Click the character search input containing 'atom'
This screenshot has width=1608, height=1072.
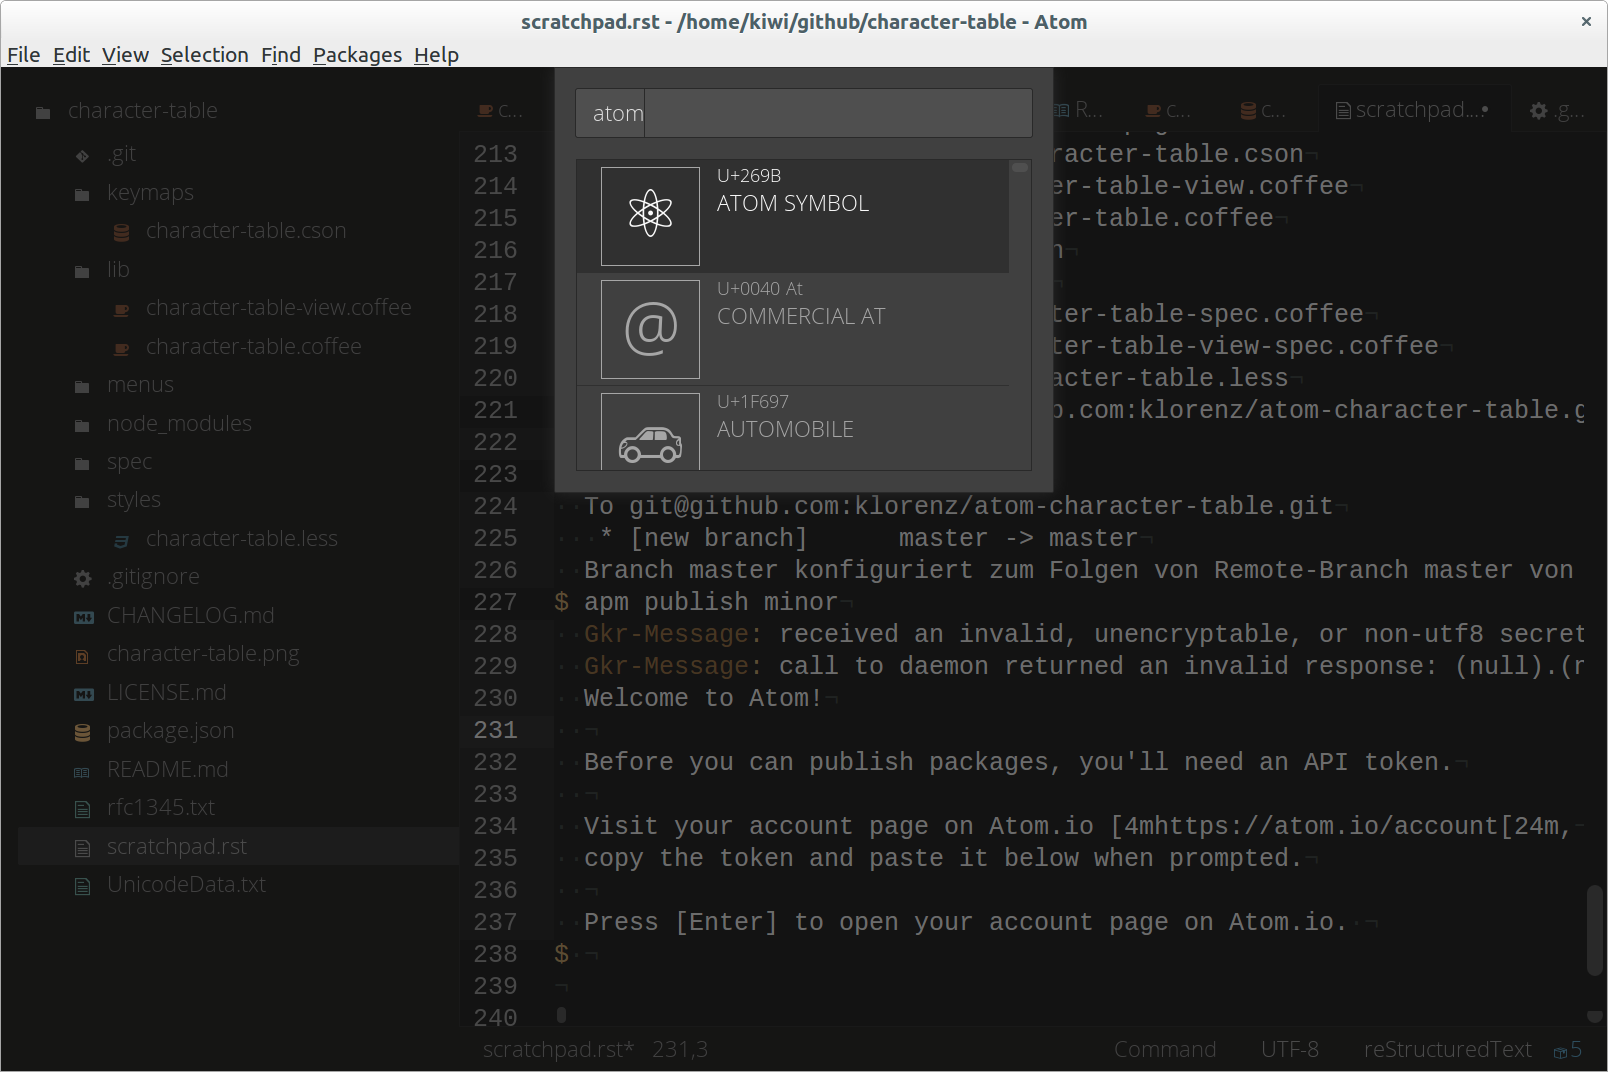[804, 113]
